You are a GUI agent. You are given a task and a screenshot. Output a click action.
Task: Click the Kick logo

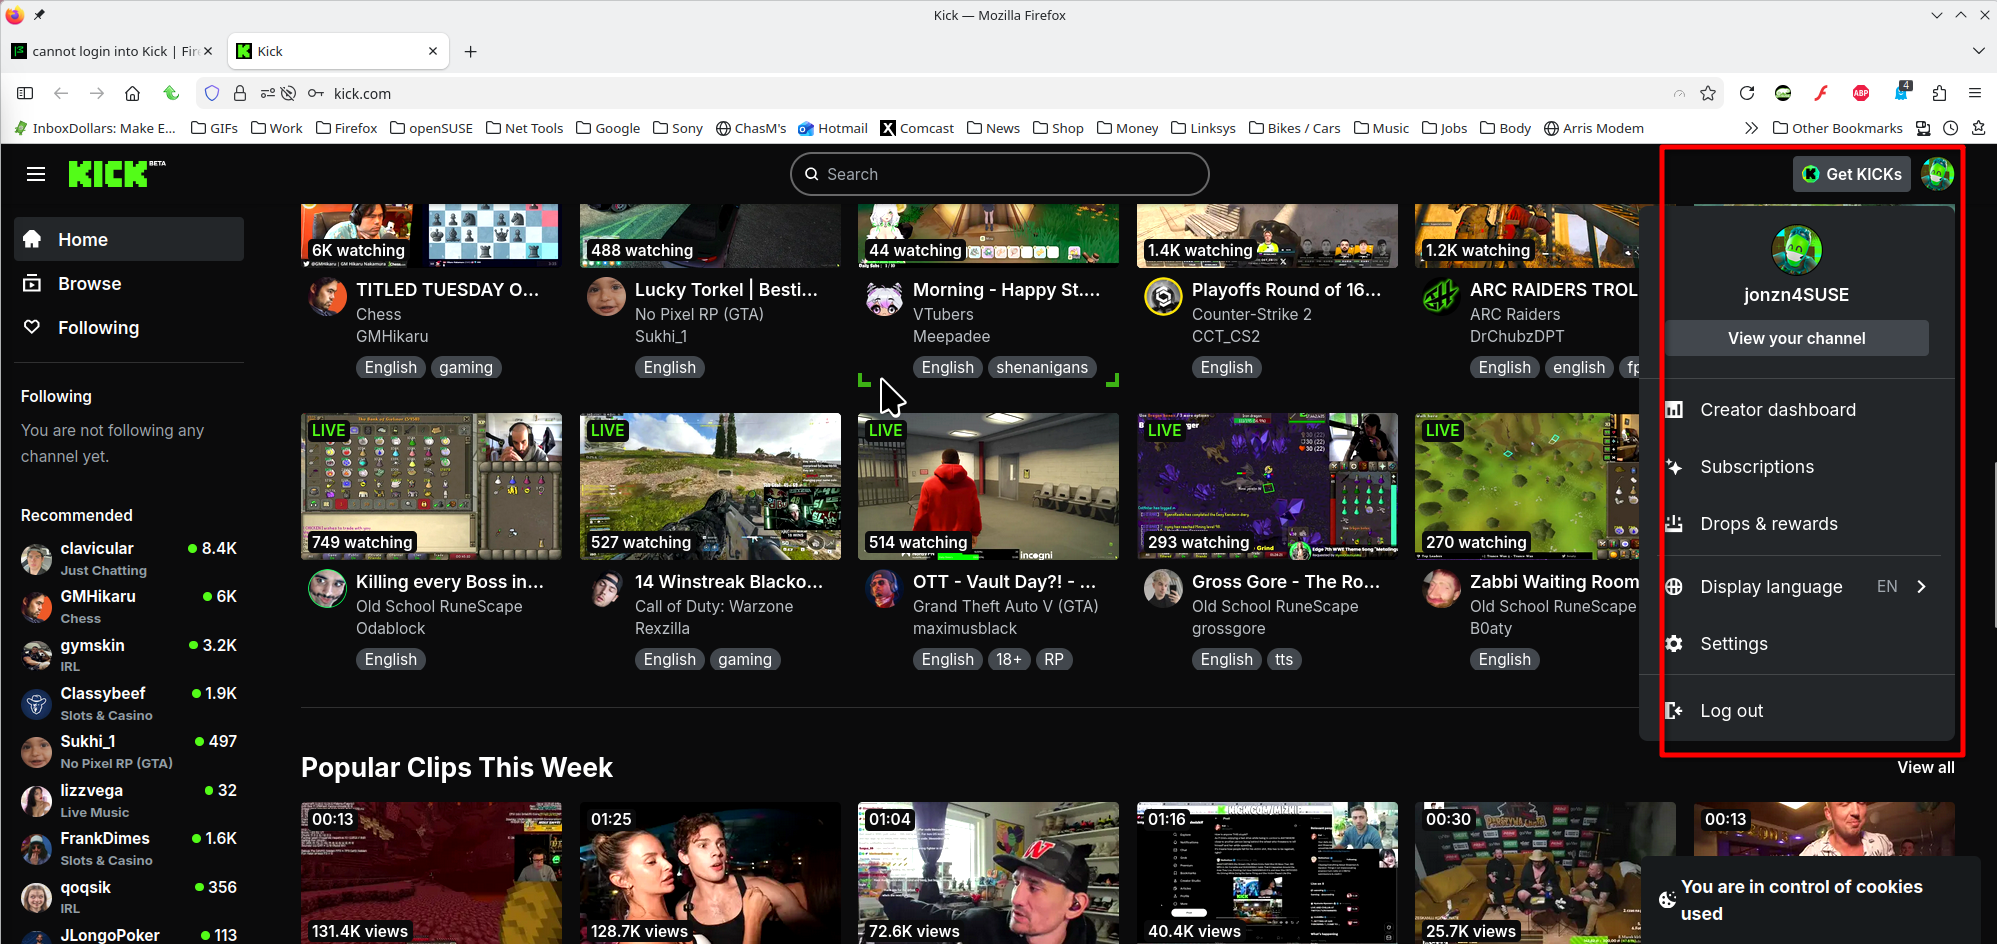[109, 174]
